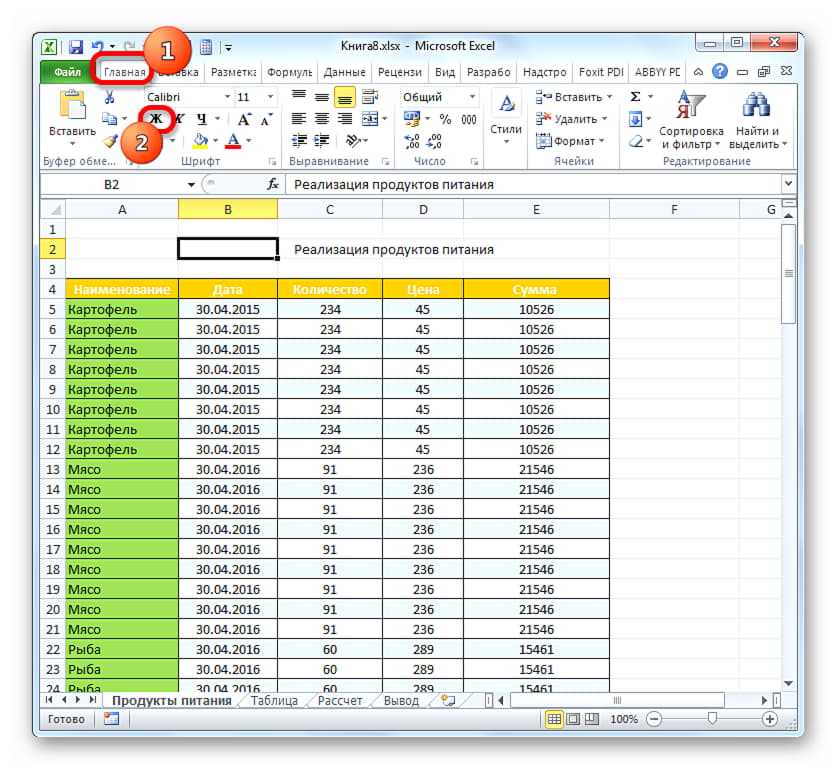Click the Paste clipboard icon
This screenshot has width=837, height=770.
(72, 108)
